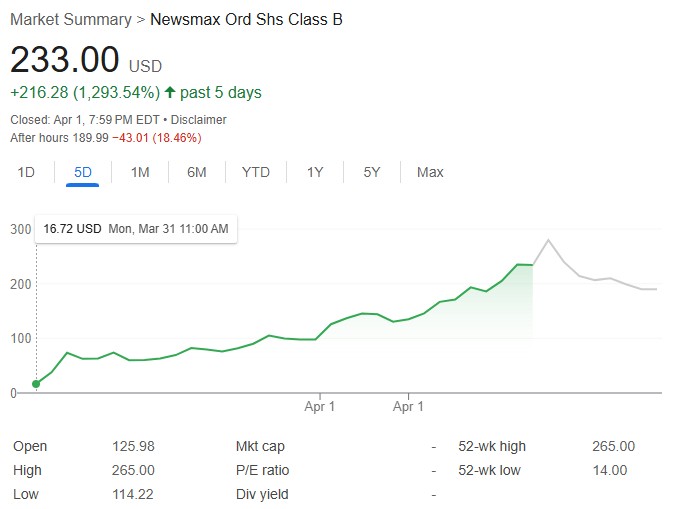Switch chart to 6M range

pyautogui.click(x=197, y=172)
